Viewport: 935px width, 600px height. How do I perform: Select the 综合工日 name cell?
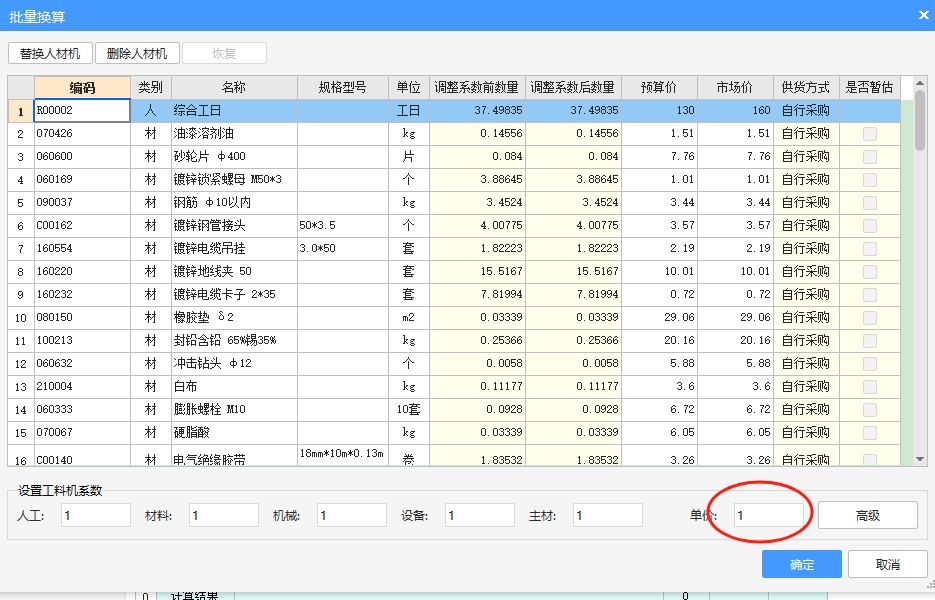[234, 110]
